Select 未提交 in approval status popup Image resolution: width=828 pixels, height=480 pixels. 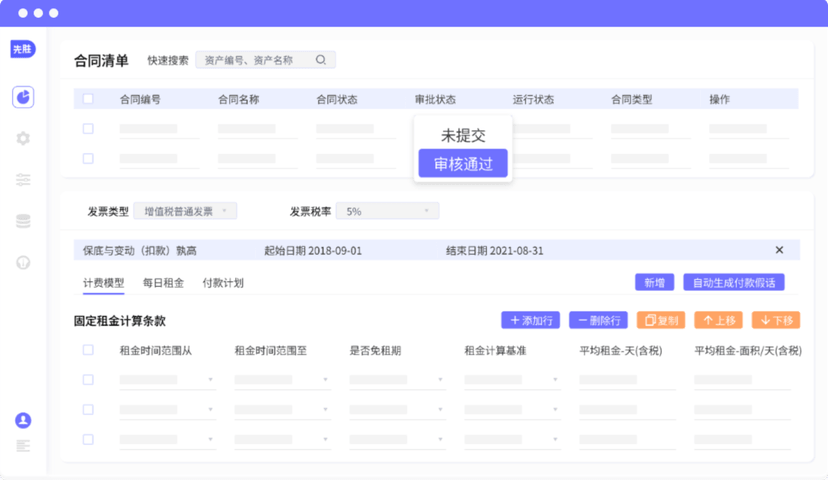pyautogui.click(x=463, y=136)
